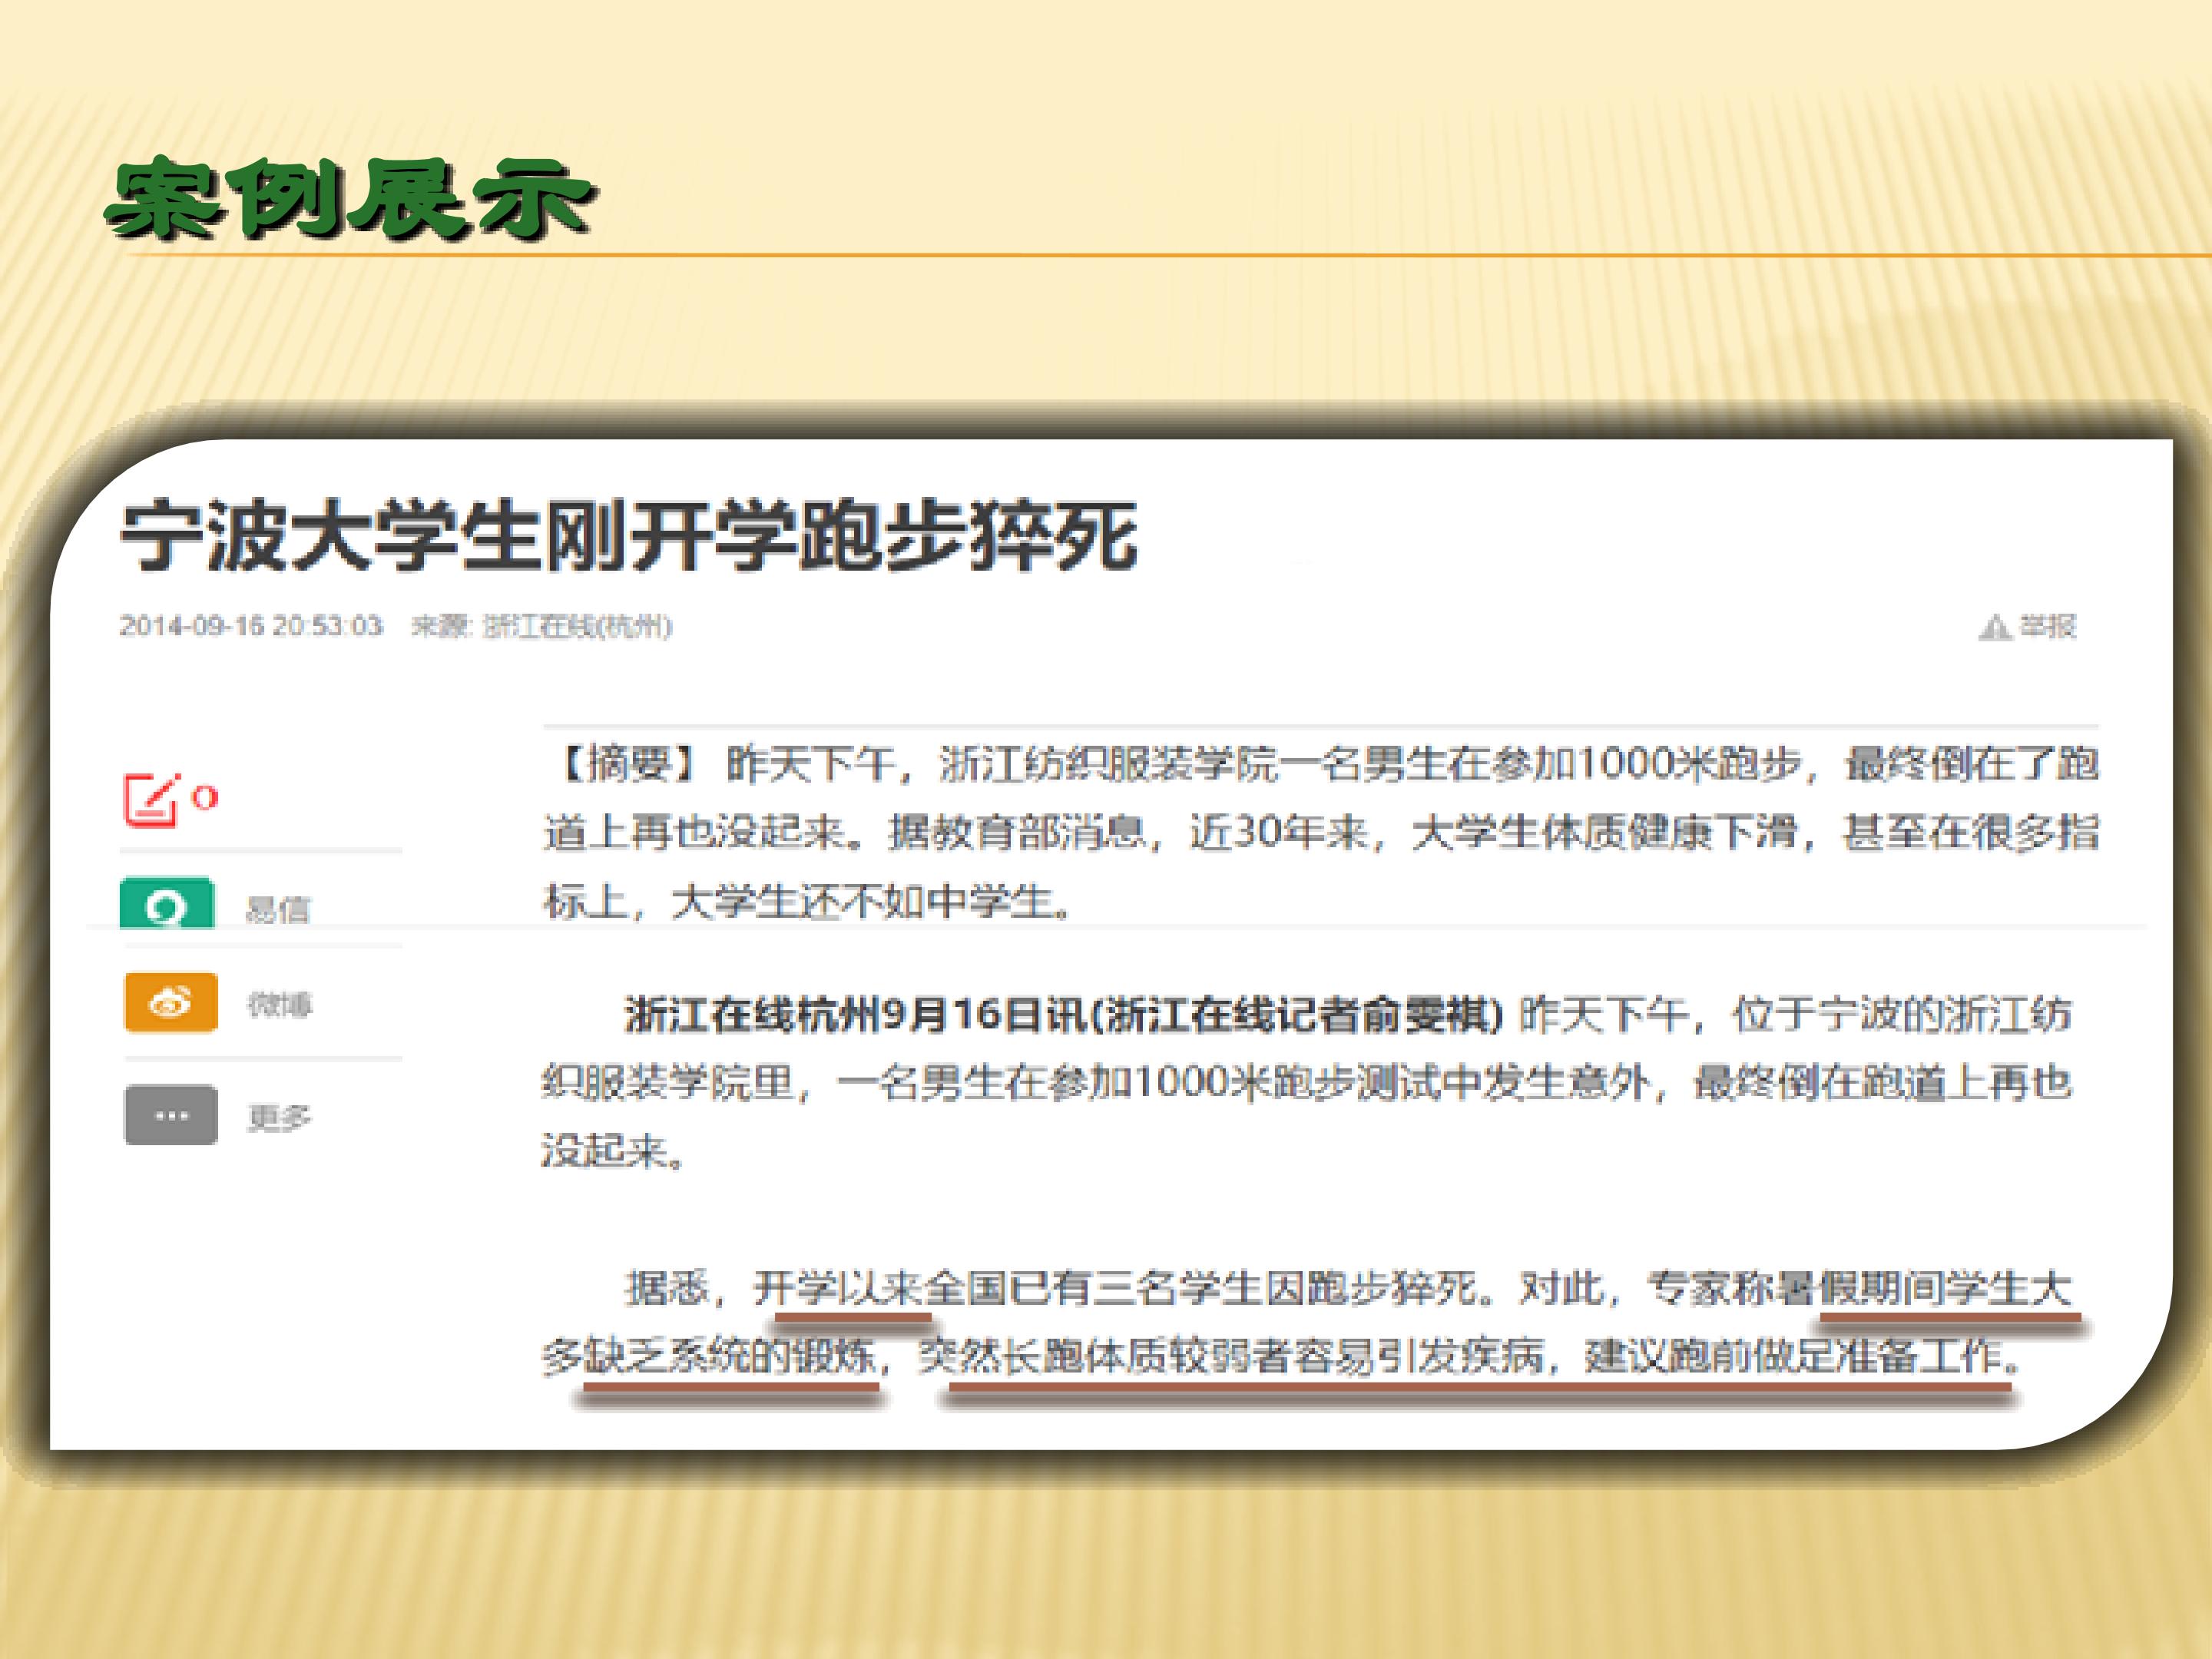The height and width of the screenshot is (1659, 2212).
Task: Click the 易信 share label
Action: 278,909
